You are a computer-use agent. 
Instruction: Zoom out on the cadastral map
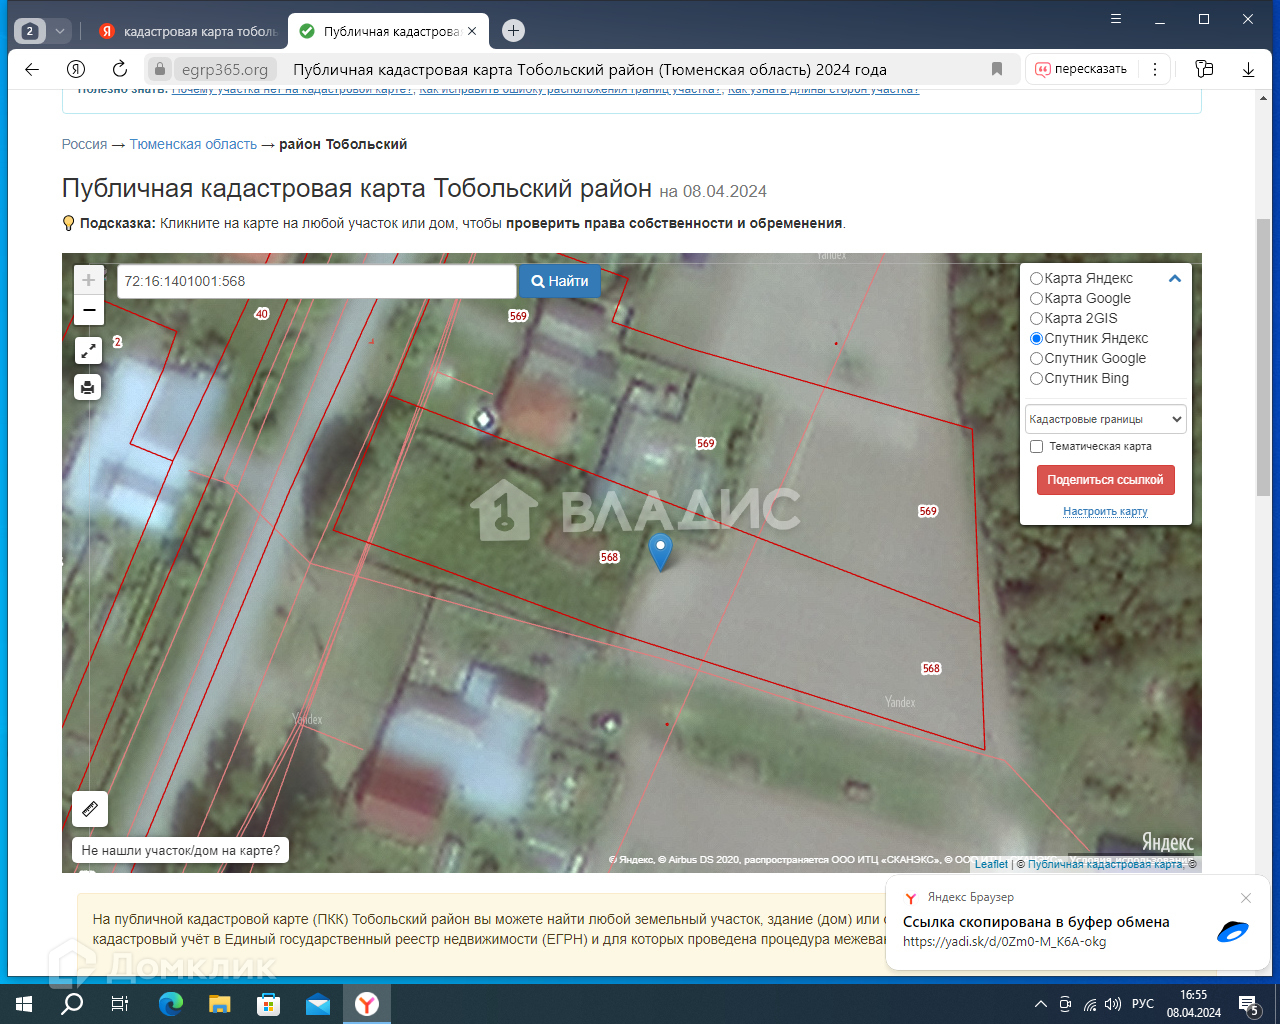coord(89,310)
